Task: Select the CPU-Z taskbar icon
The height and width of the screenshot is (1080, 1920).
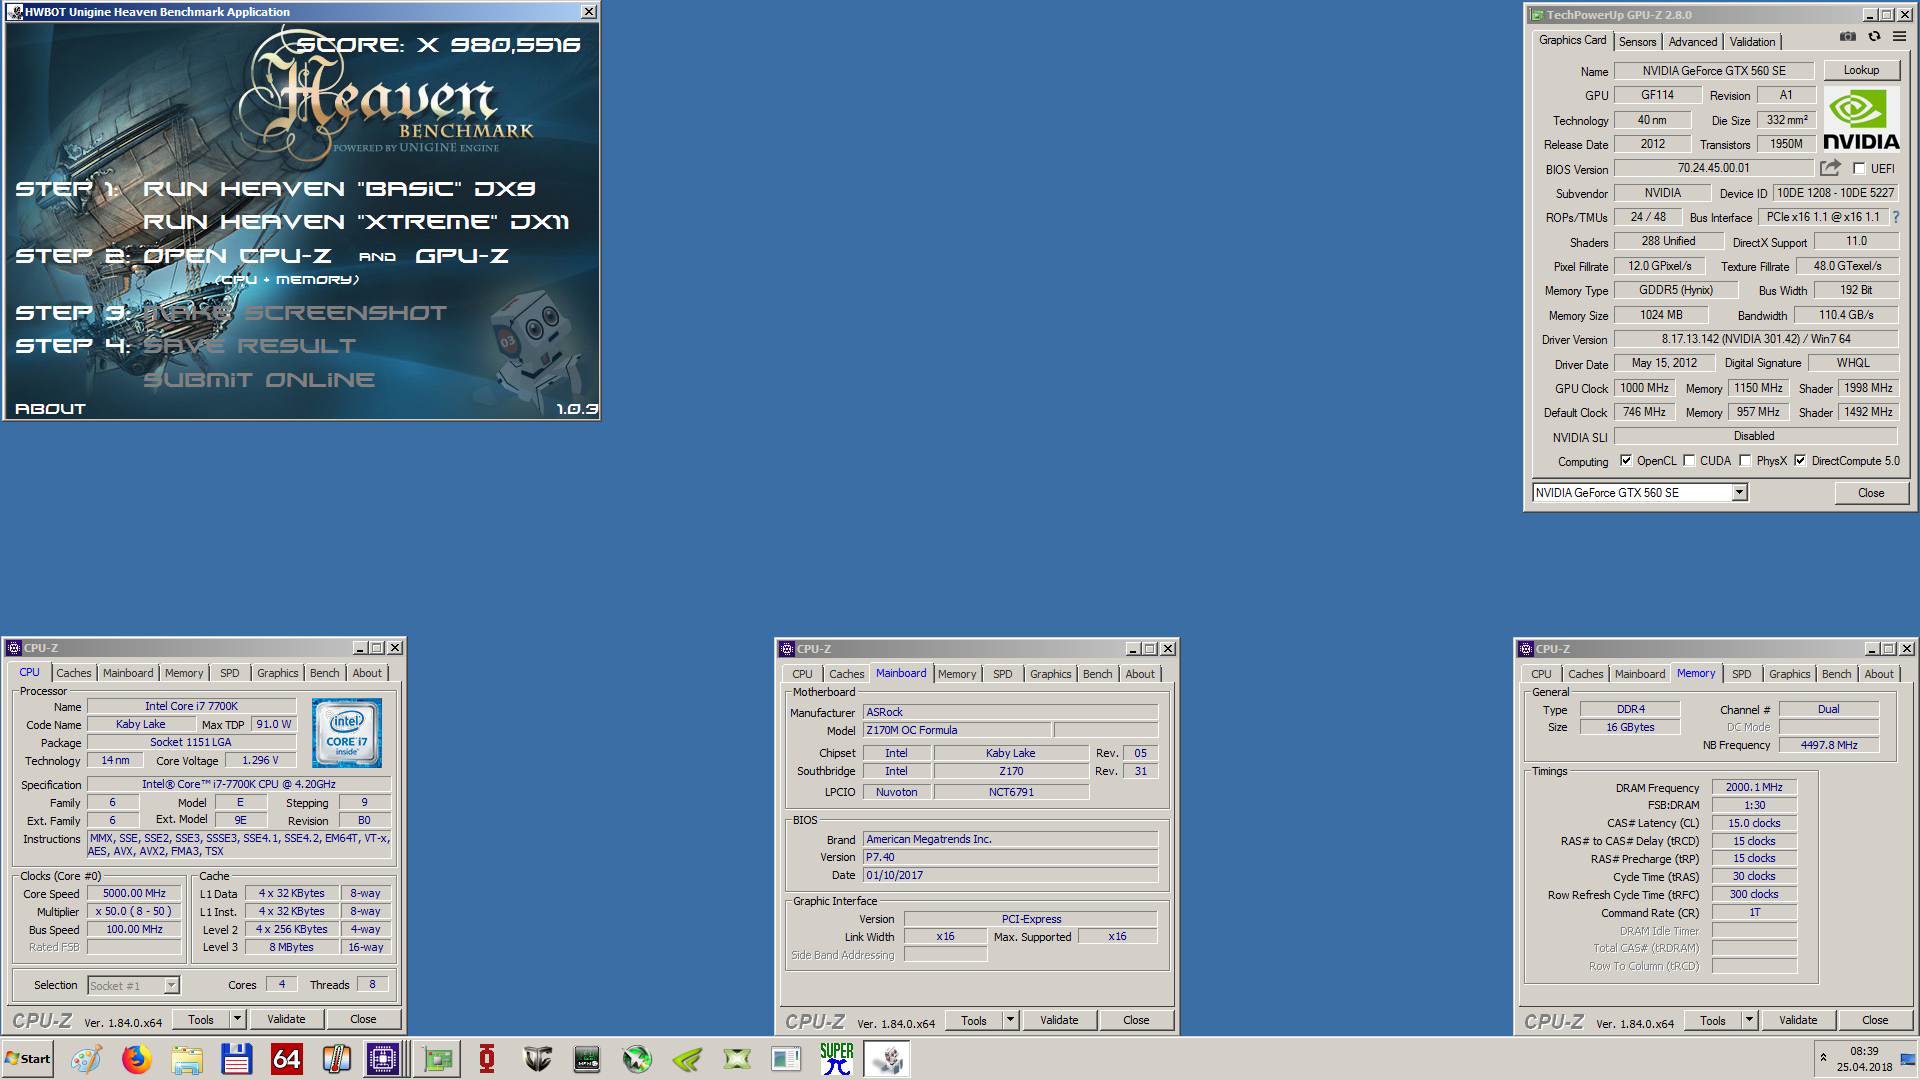Action: [383, 1059]
